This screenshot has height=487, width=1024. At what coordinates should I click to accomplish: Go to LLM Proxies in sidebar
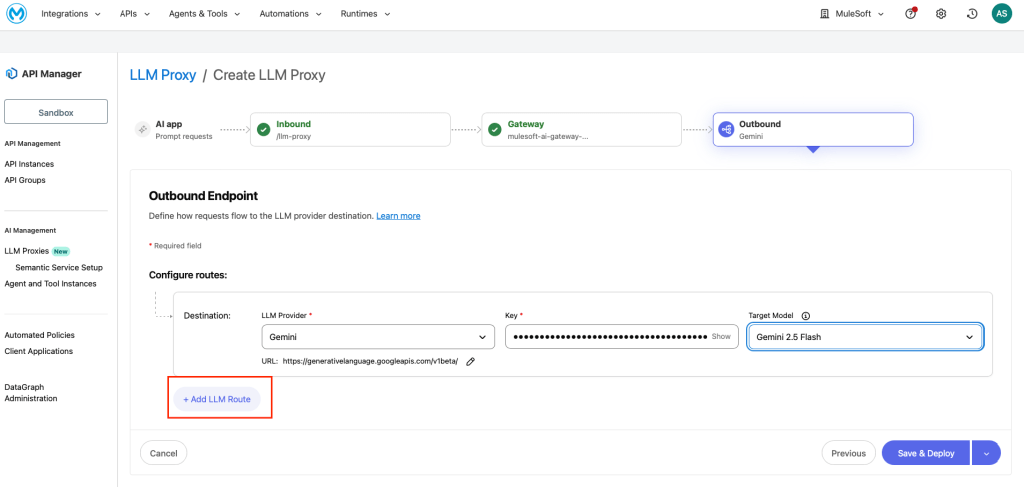[x=27, y=251]
